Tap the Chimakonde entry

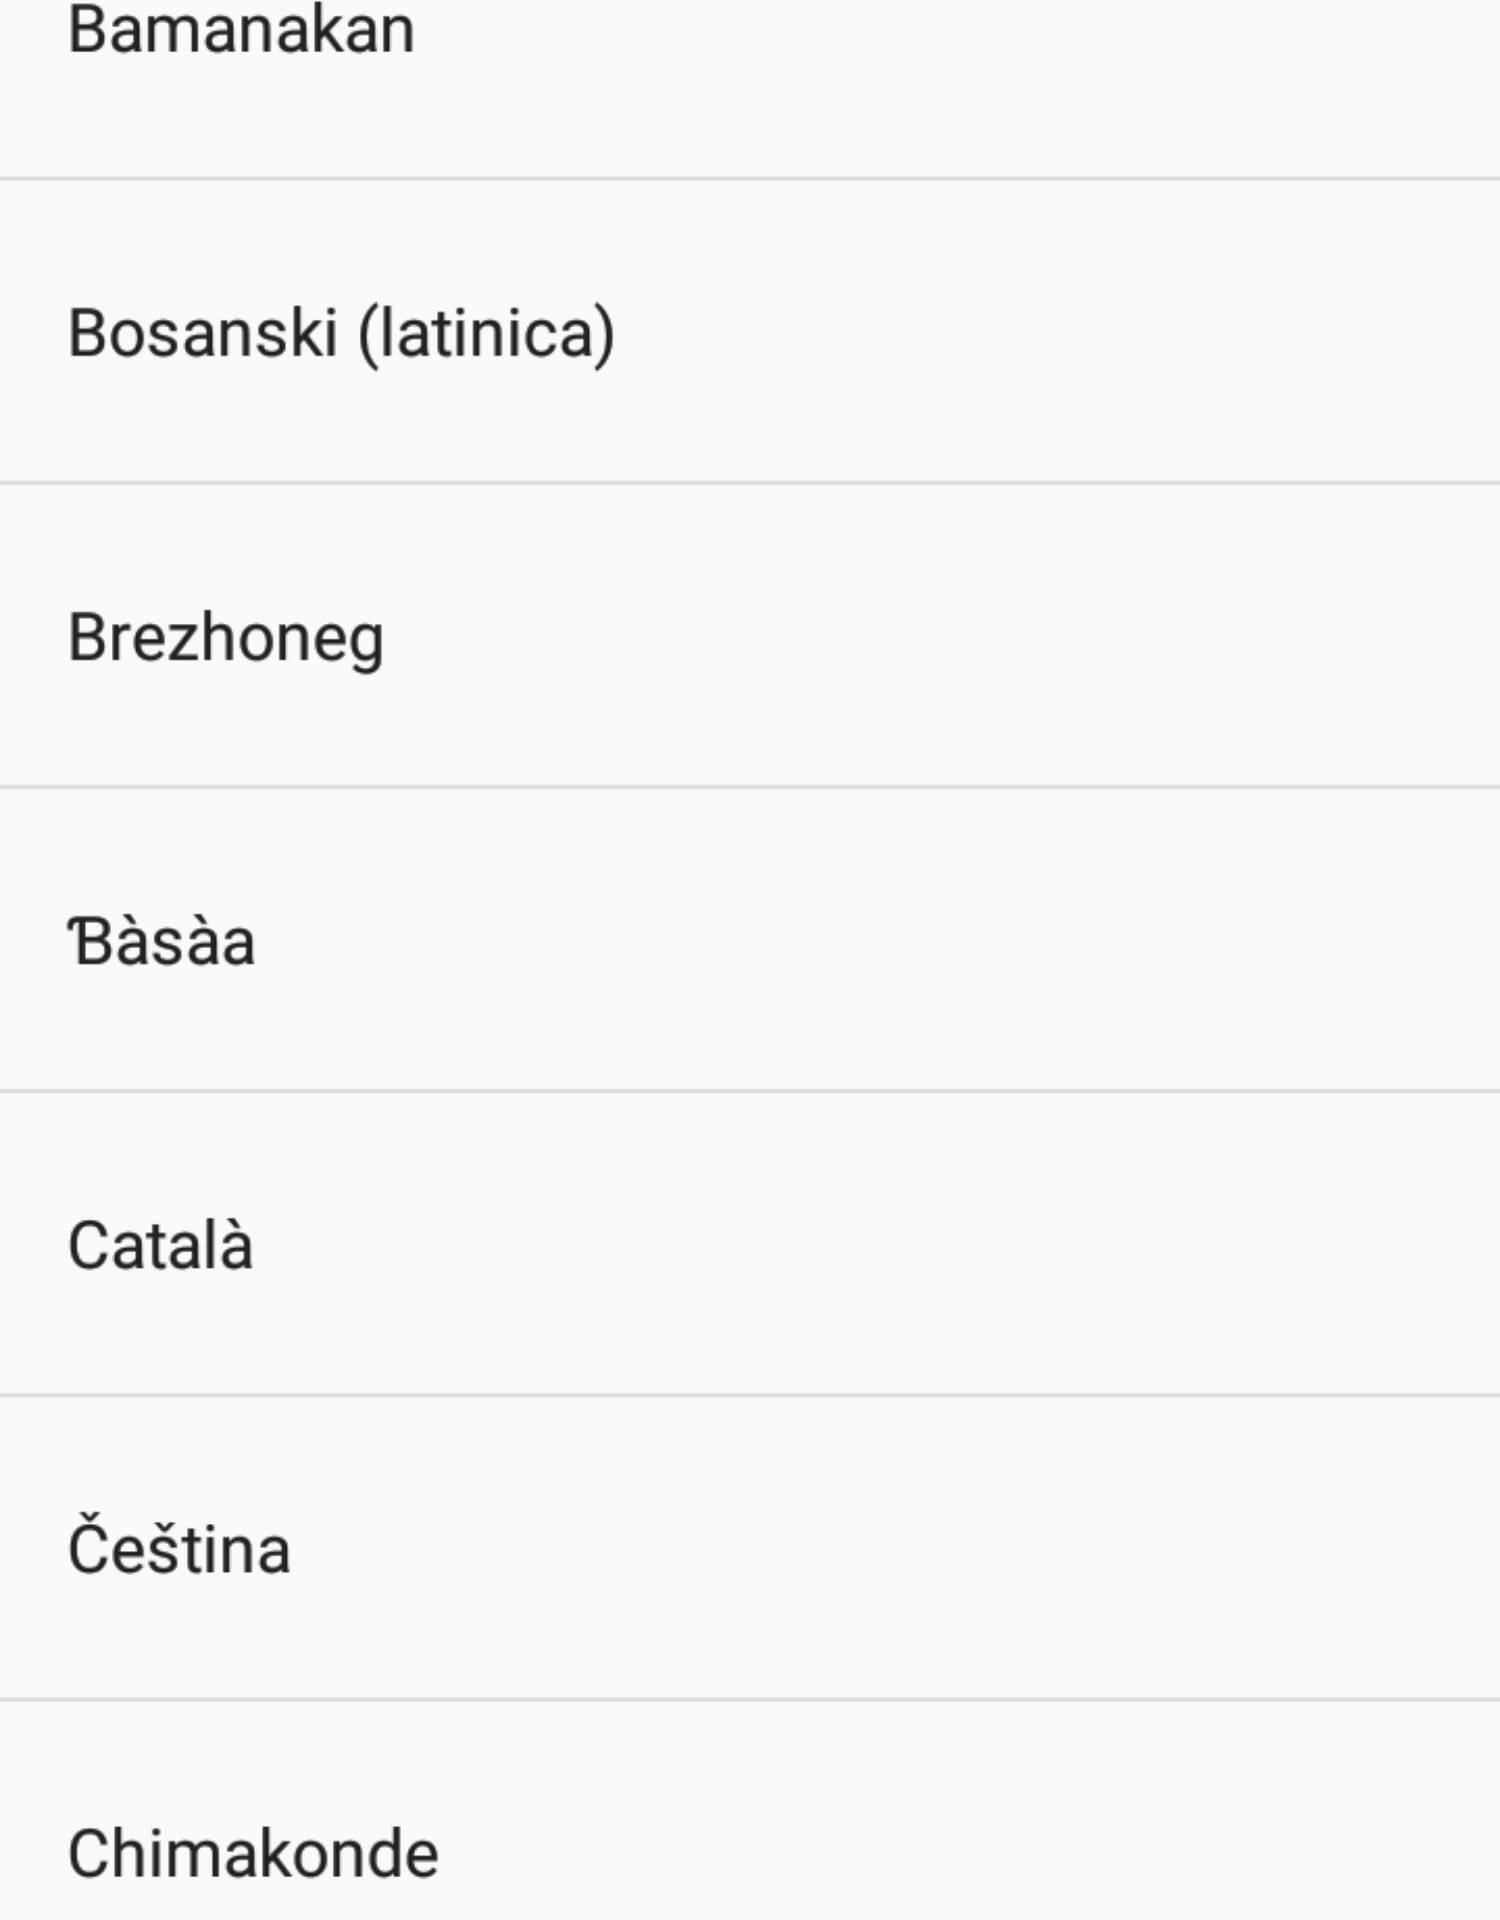point(253,1853)
